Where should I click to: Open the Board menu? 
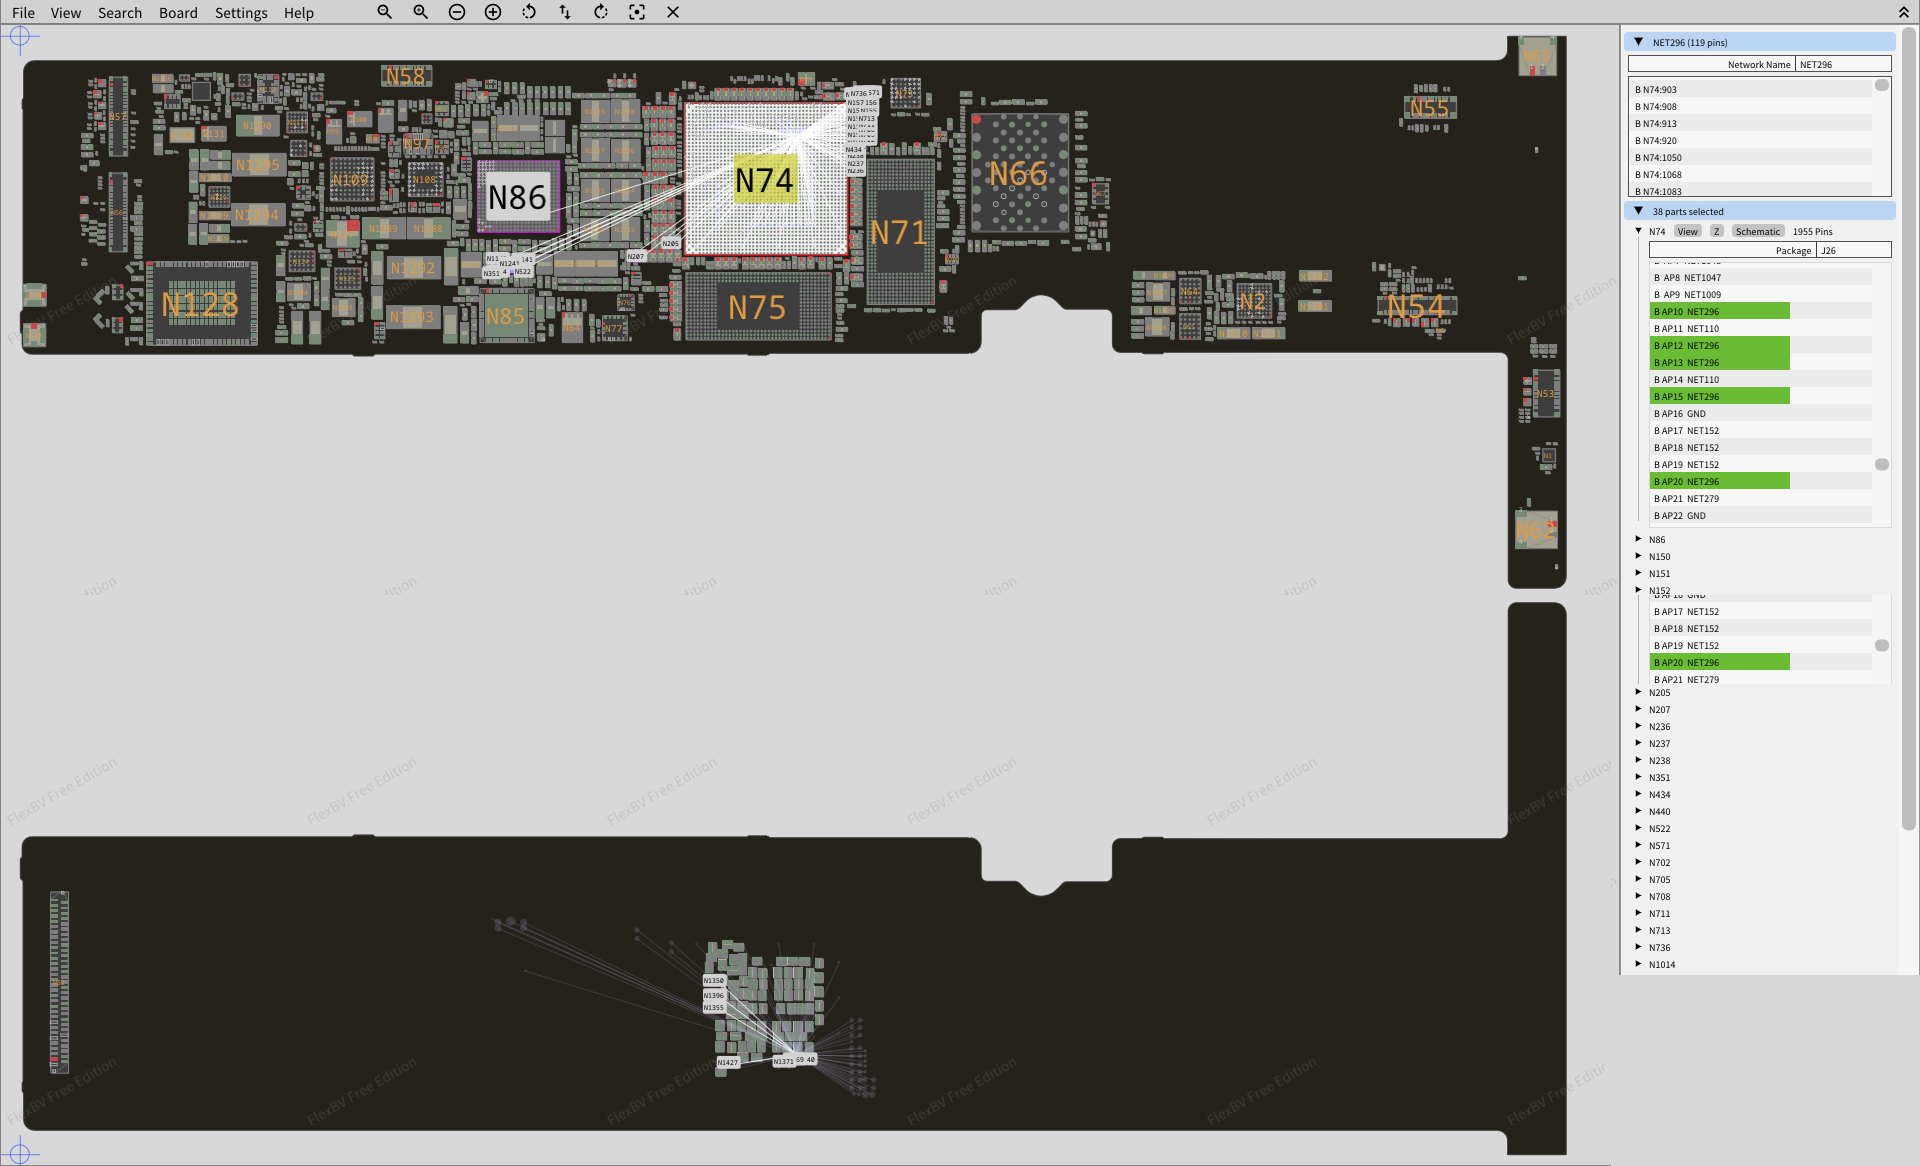tap(178, 13)
